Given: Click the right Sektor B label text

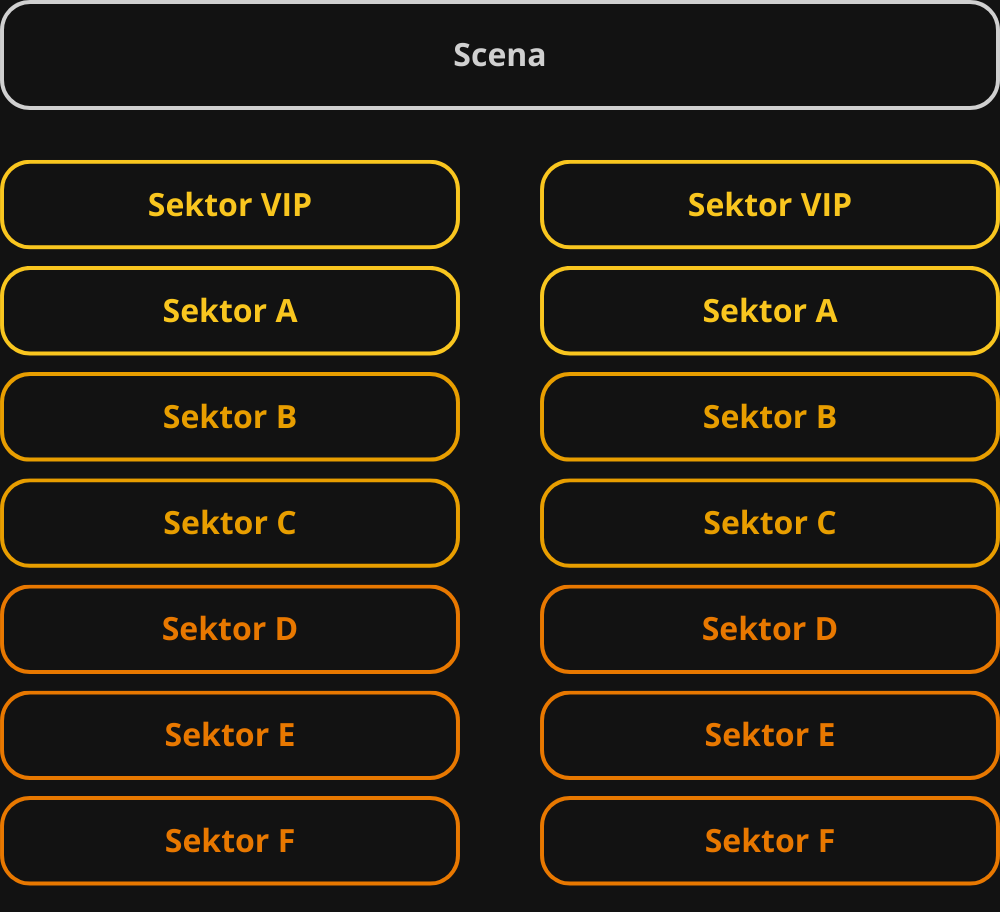Looking at the screenshot, I should click(x=770, y=416).
